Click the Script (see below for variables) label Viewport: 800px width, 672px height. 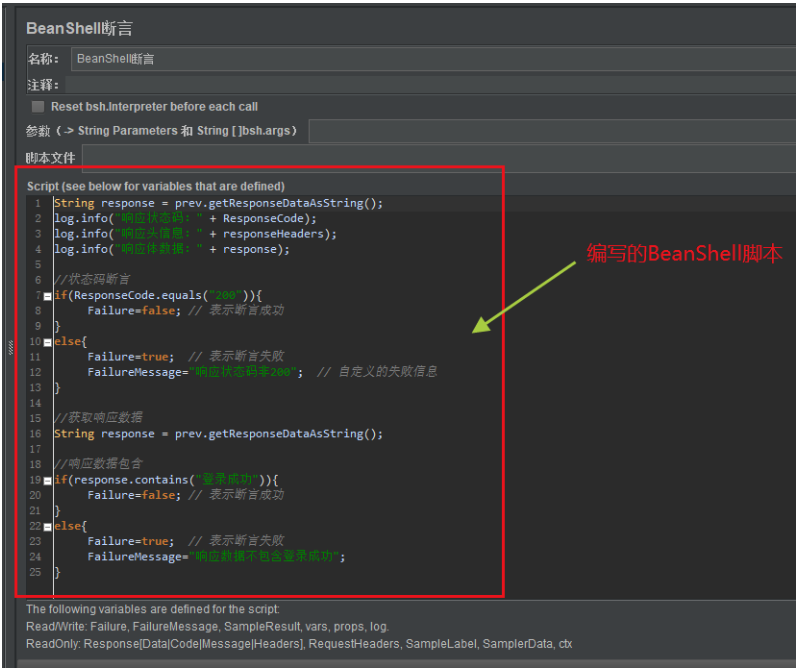(156, 186)
